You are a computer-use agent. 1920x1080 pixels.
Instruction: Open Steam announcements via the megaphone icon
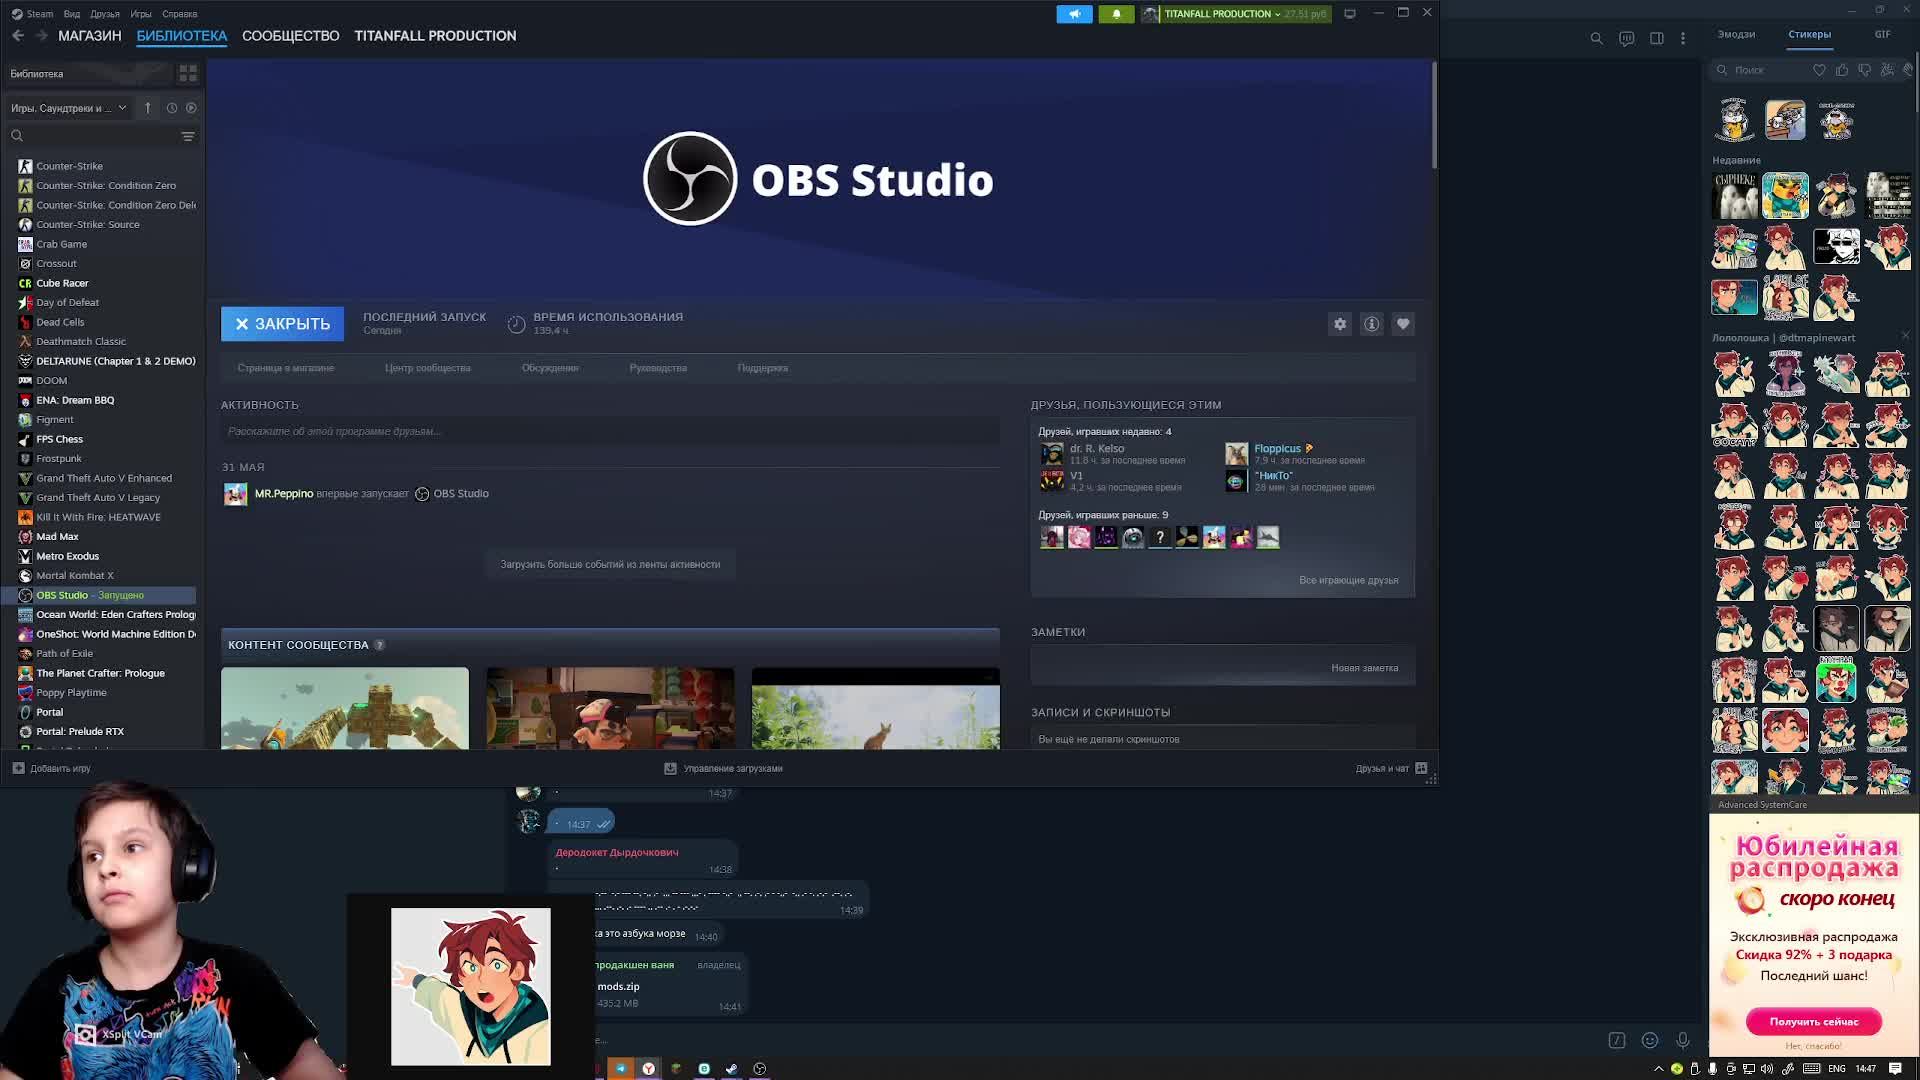pyautogui.click(x=1074, y=14)
